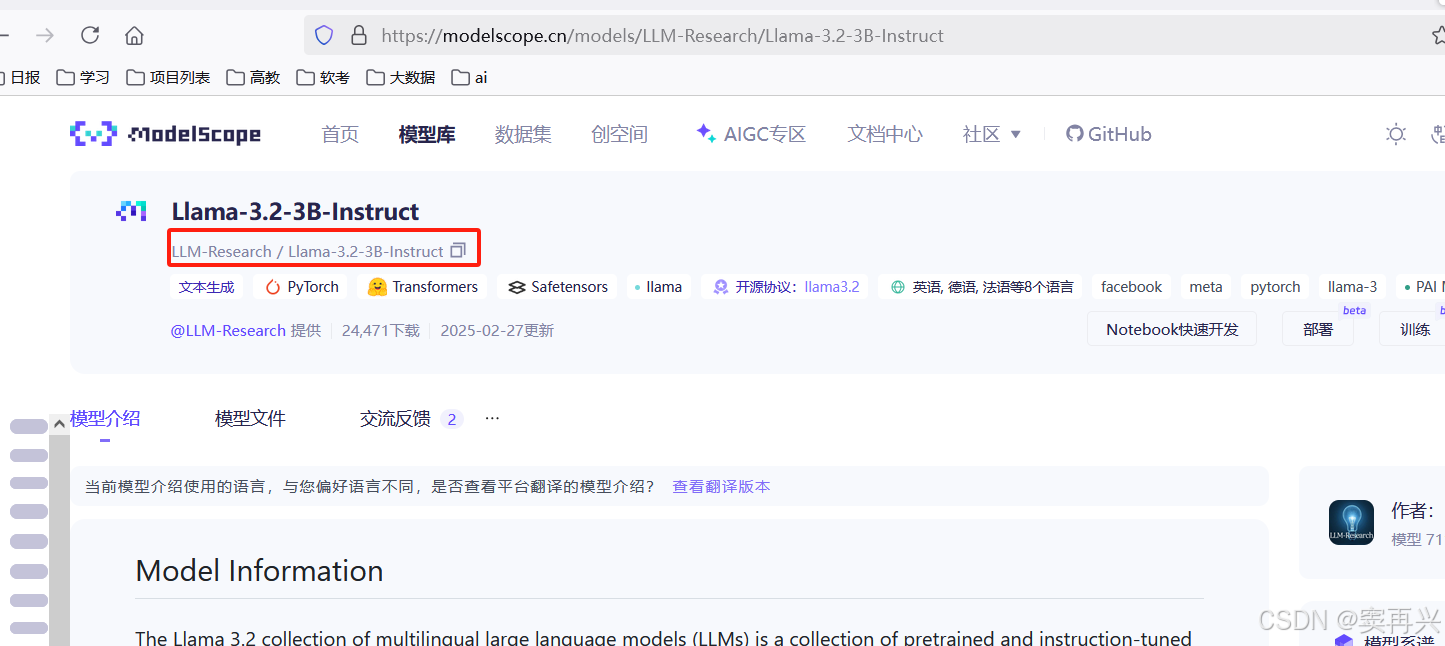Open AIGC专区 navigation item
This screenshot has width=1445, height=646.
(x=751, y=134)
